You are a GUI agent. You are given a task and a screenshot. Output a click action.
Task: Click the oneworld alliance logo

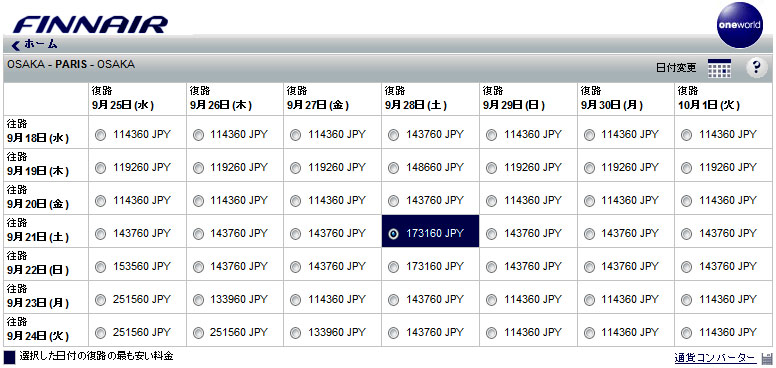pos(739,25)
